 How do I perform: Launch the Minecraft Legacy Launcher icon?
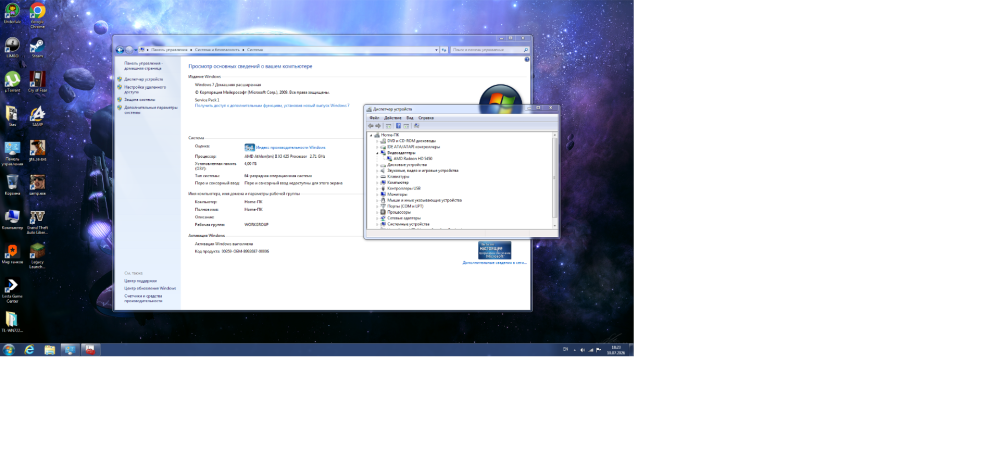tap(38, 254)
